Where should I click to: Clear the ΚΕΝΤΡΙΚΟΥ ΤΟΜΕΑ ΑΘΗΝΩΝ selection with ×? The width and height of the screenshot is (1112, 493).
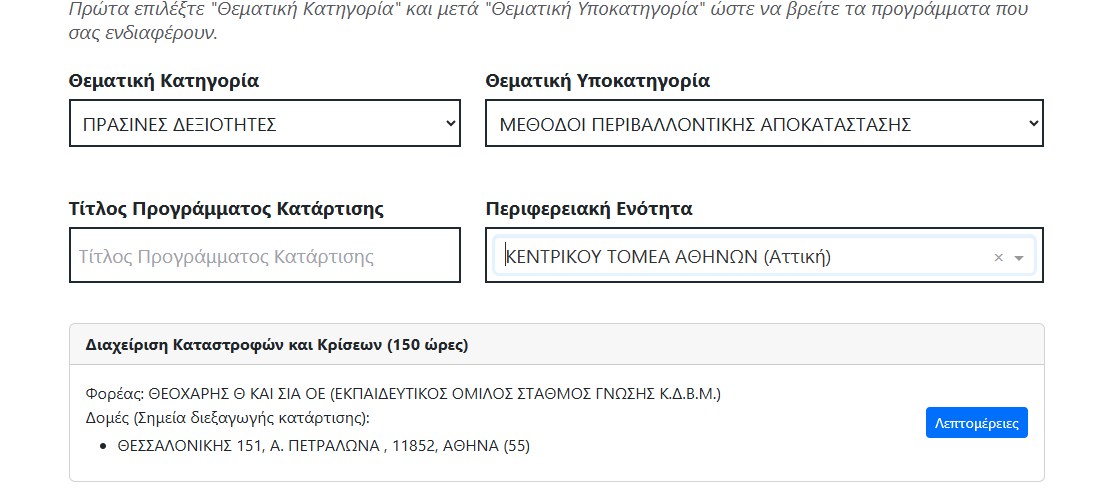pos(999,257)
